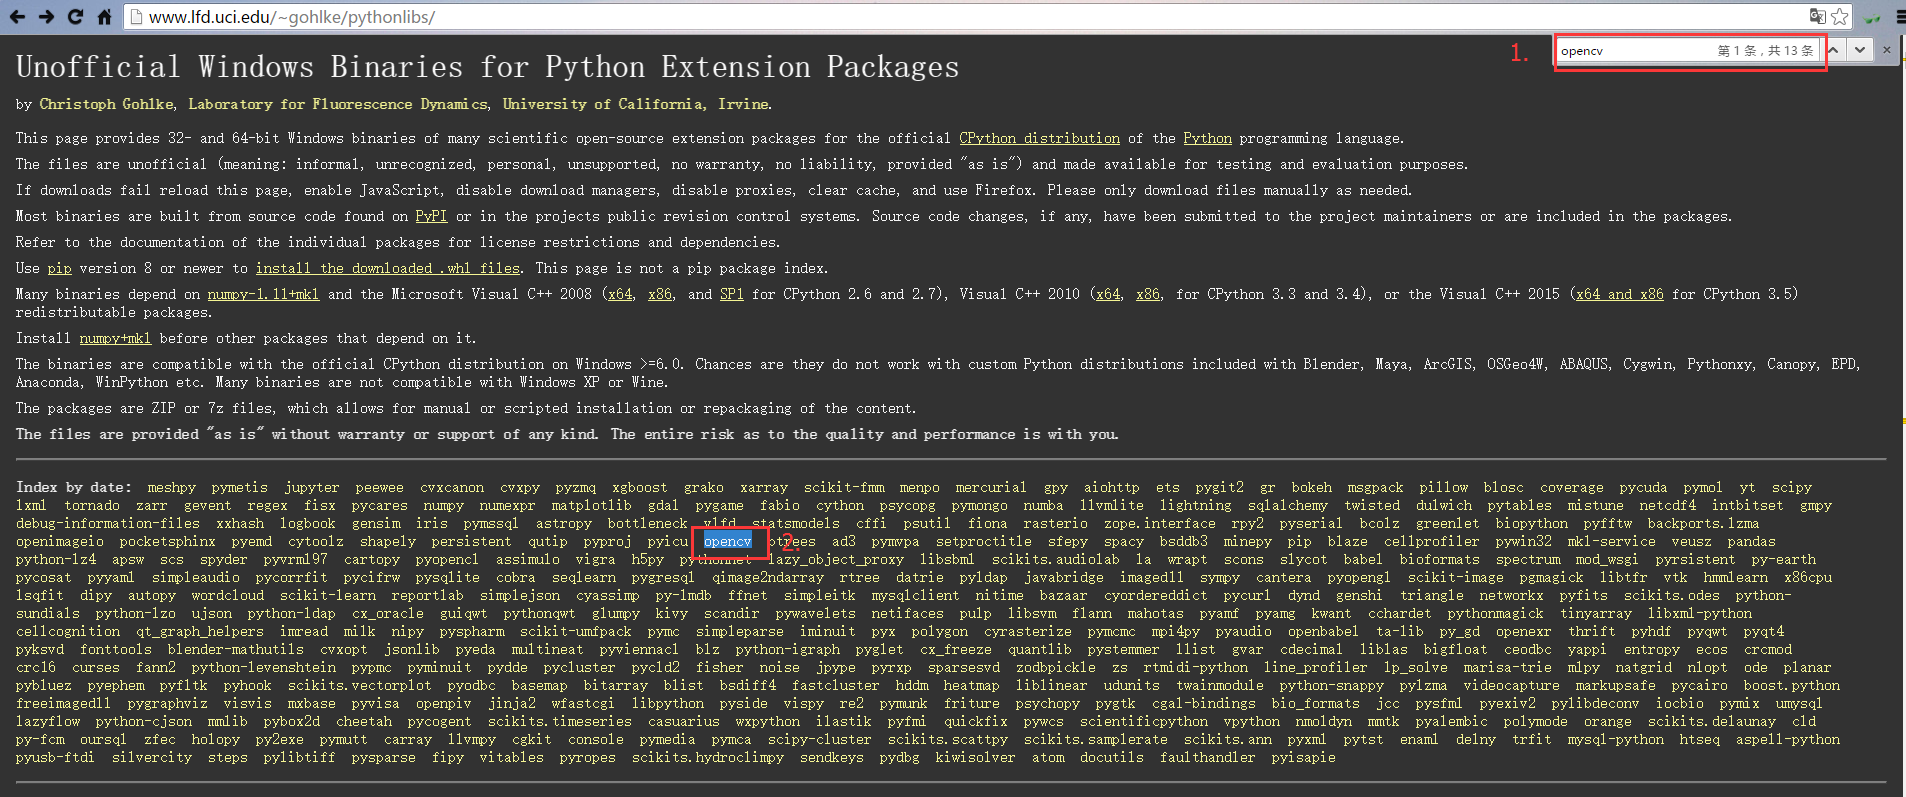The width and height of the screenshot is (1906, 797).
Task: Open the xgboost index link
Action: coord(640,487)
